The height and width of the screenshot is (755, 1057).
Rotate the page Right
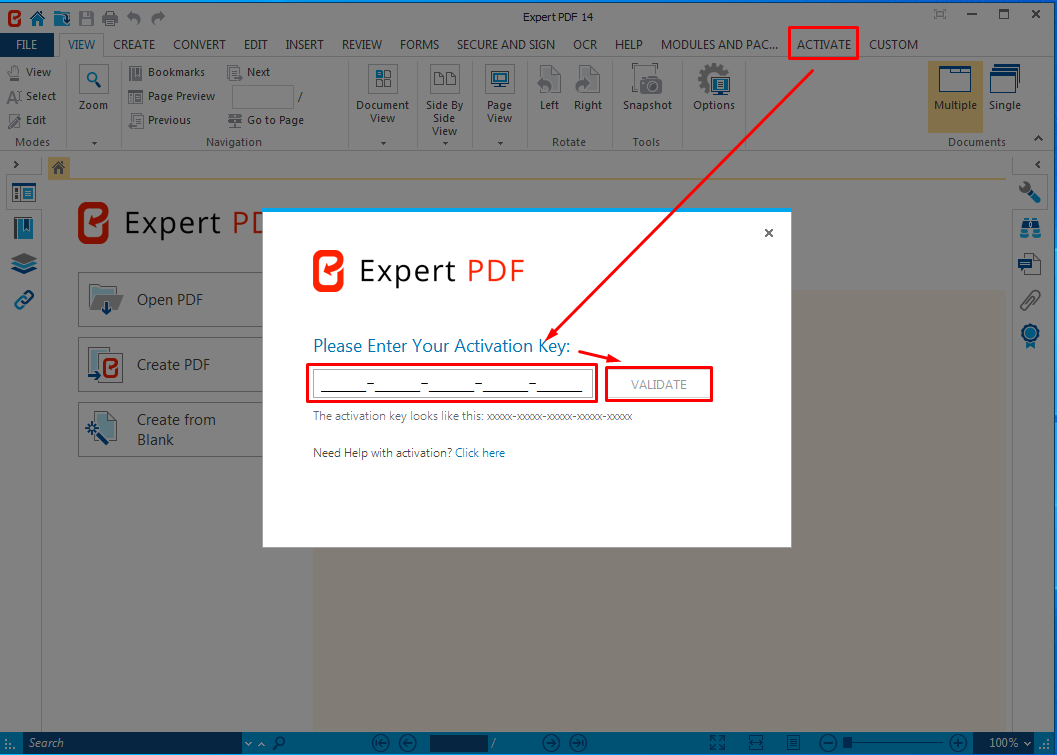click(588, 89)
